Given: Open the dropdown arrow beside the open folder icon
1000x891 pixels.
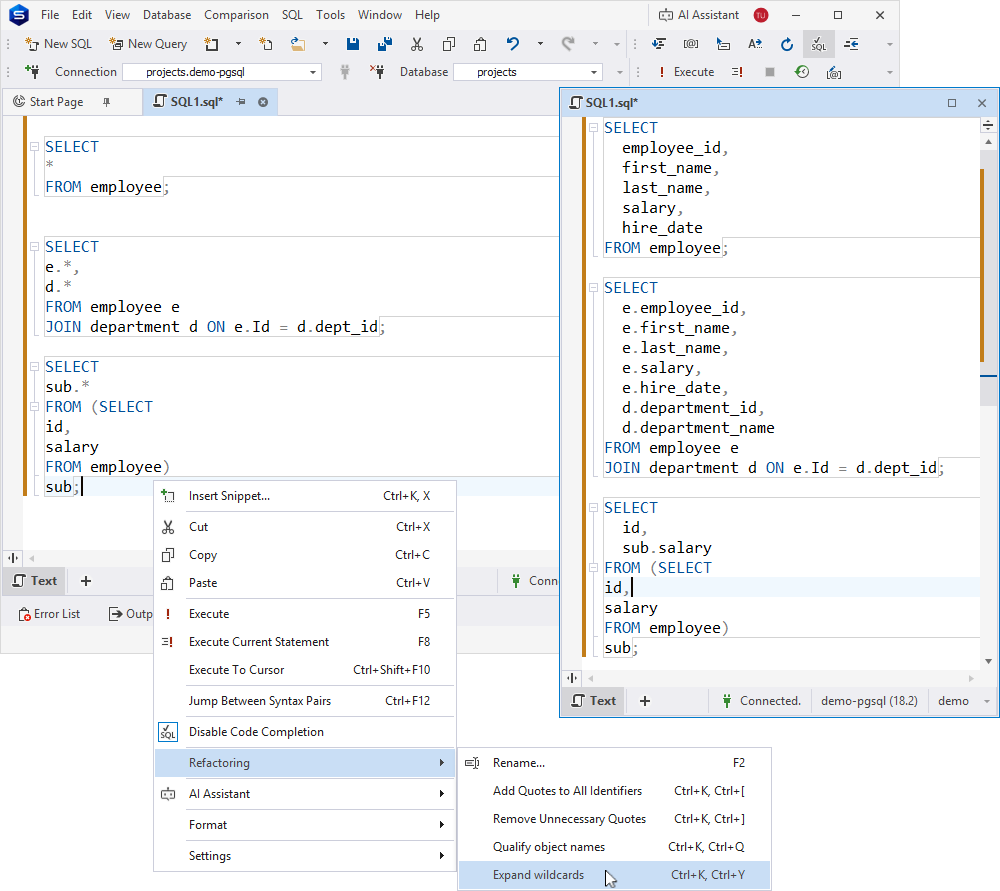Looking at the screenshot, I should (325, 44).
